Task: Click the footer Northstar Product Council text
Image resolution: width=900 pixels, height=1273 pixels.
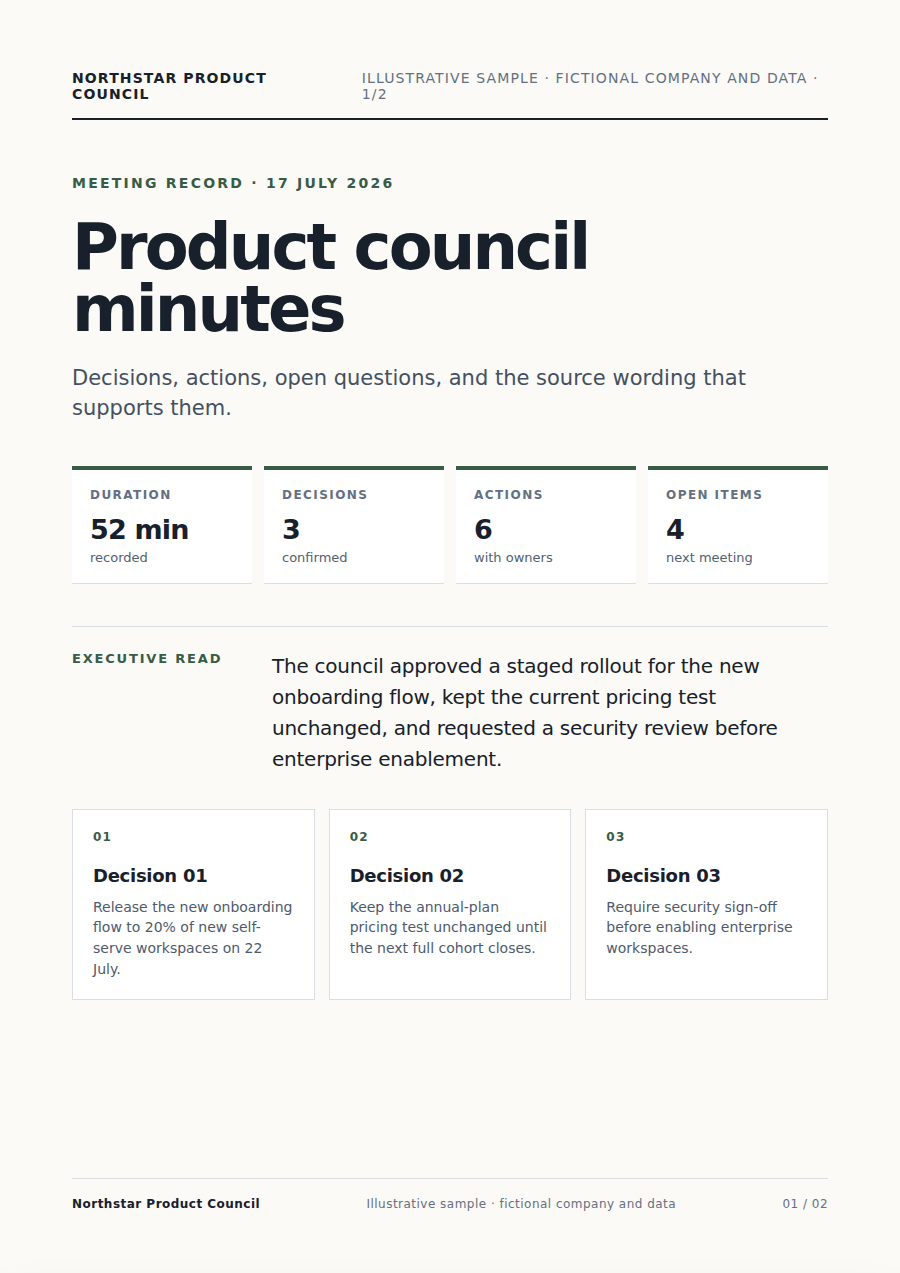Action: (x=166, y=1204)
